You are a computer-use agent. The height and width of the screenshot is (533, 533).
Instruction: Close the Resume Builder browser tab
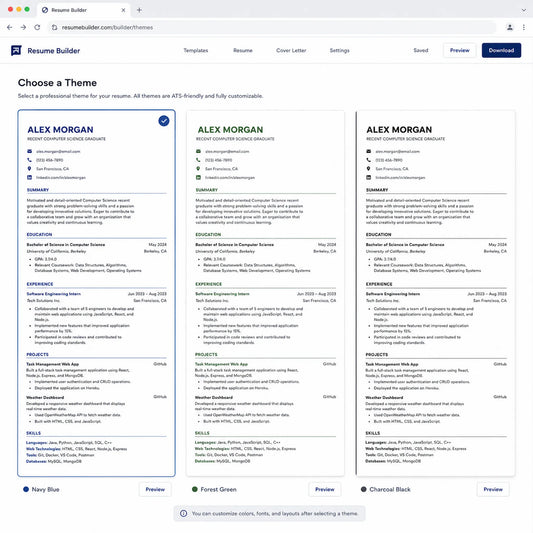[123, 10]
